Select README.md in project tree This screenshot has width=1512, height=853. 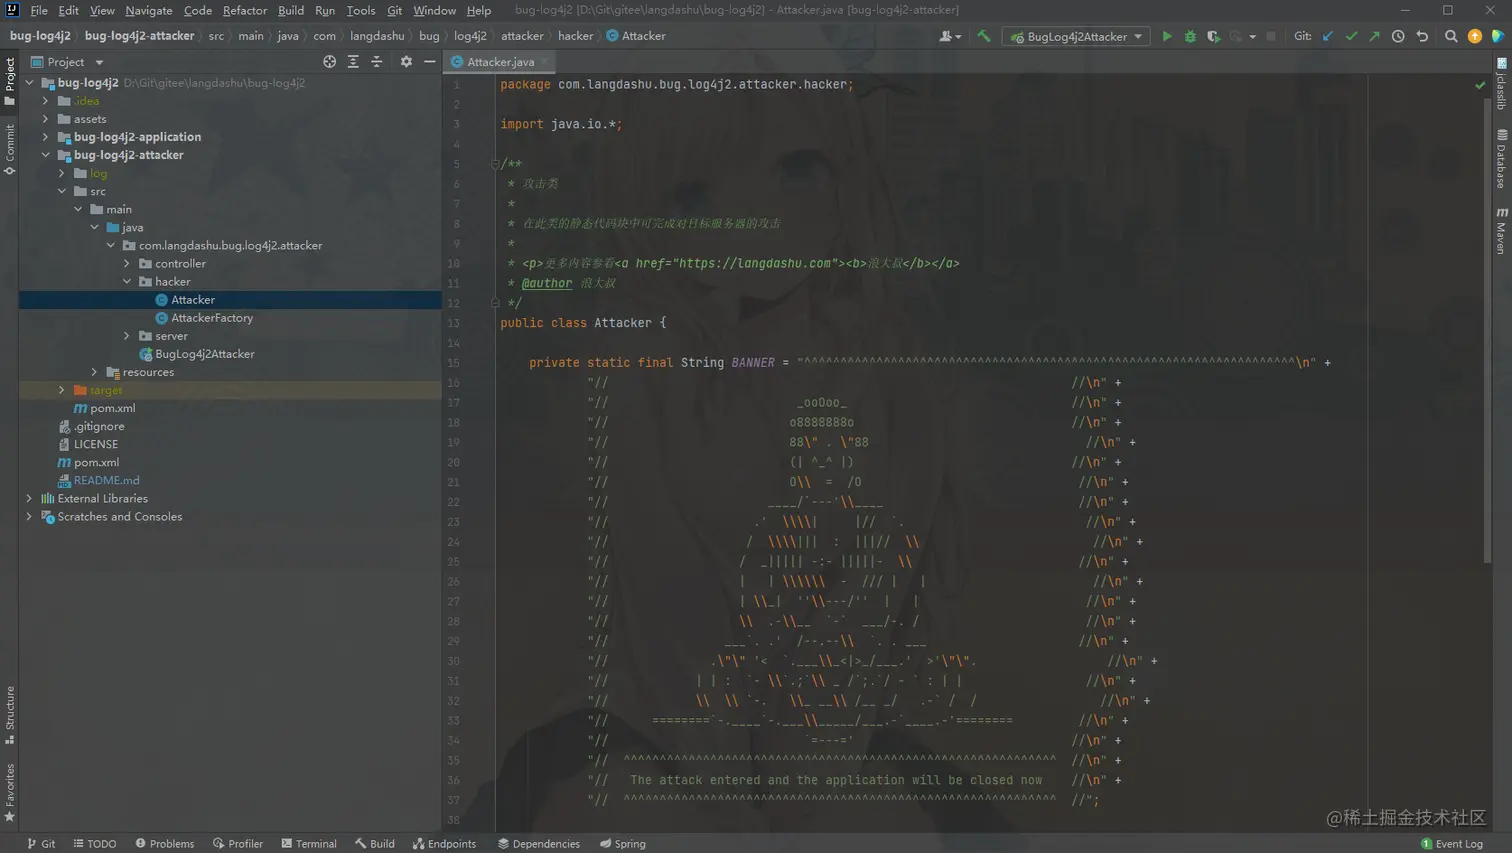click(x=106, y=481)
